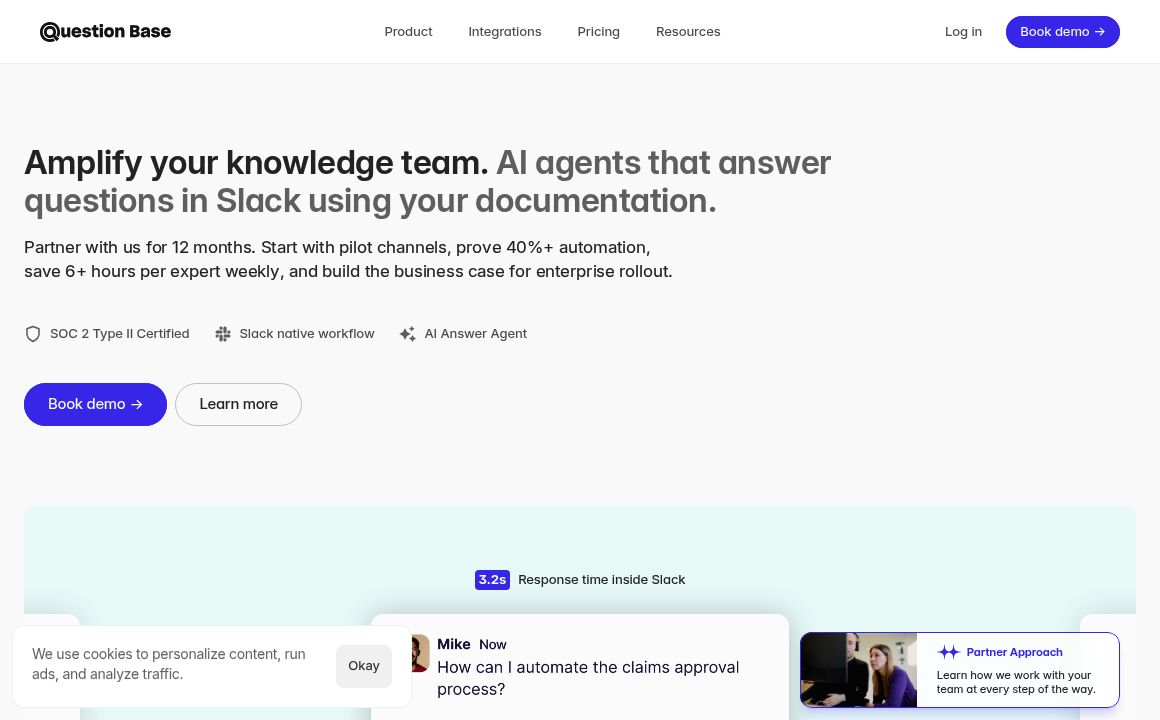Click the SOC 2 shield icon
The width and height of the screenshot is (1160, 720).
point(33,334)
